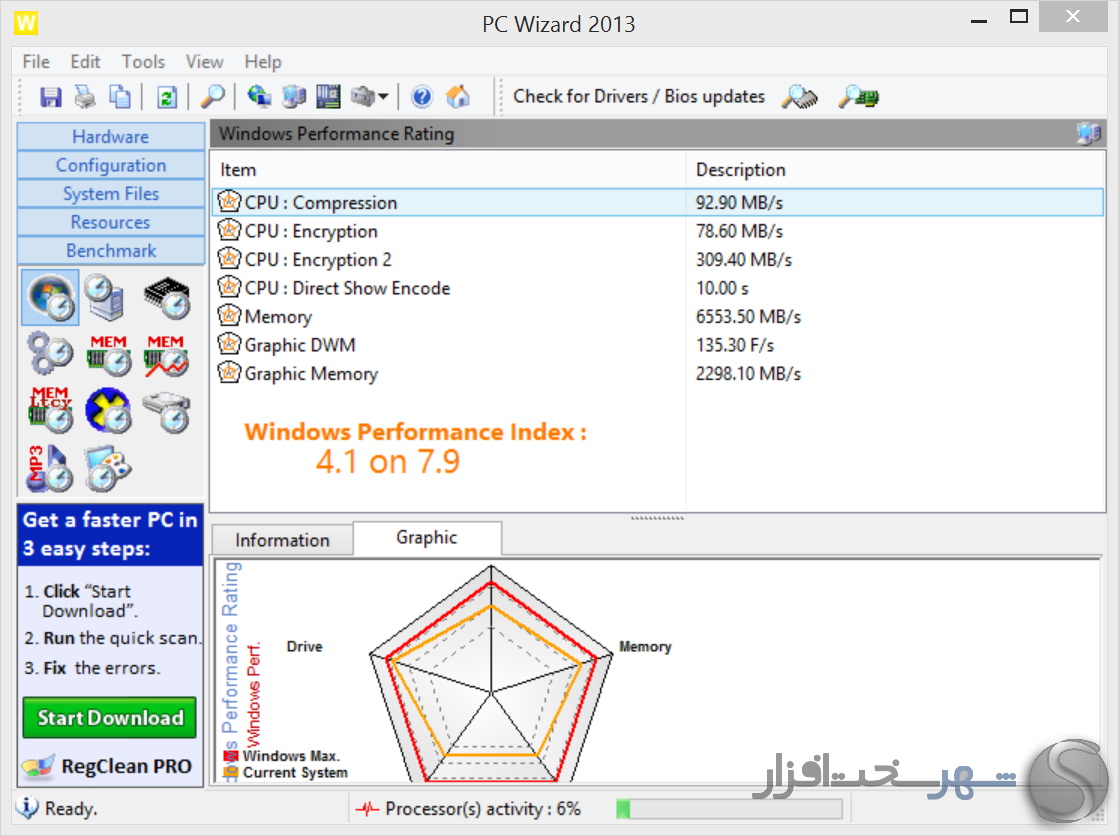Select the CPU : Encryption row
This screenshot has width=1119, height=836.
point(658,231)
